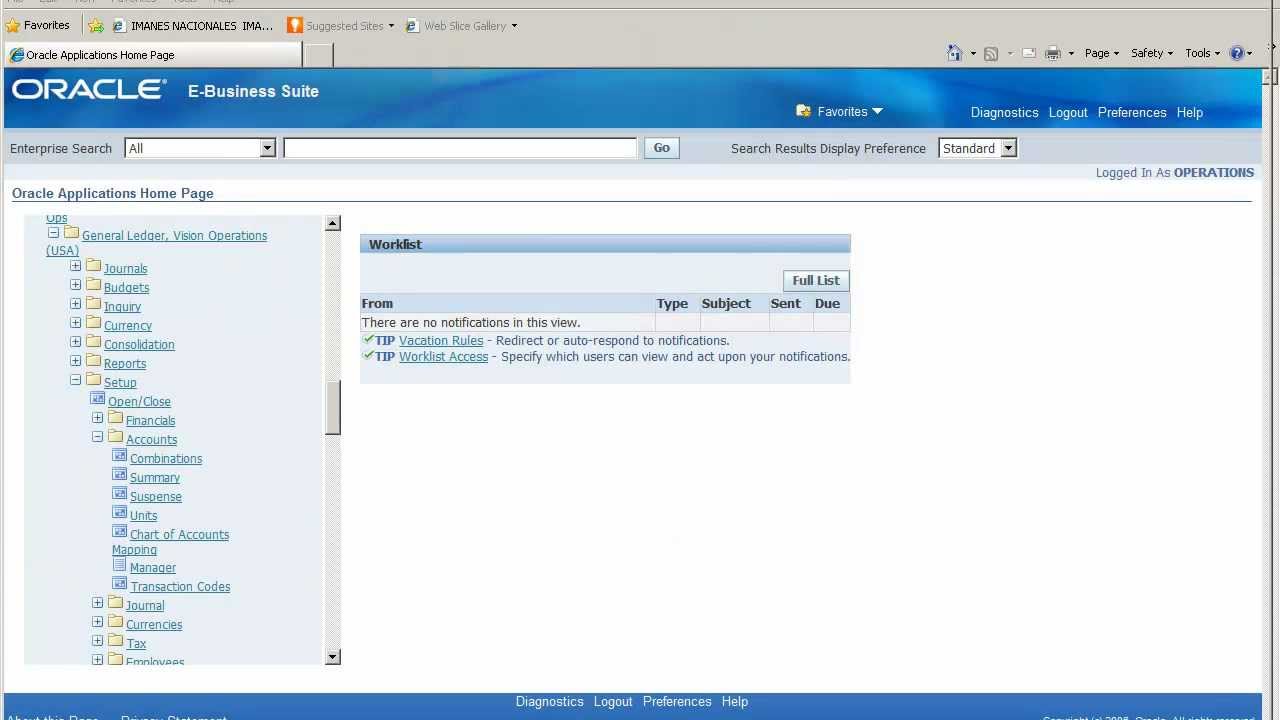The image size is (1280, 720).
Task: Click the Favorites folder star icon in header
Action: point(803,111)
